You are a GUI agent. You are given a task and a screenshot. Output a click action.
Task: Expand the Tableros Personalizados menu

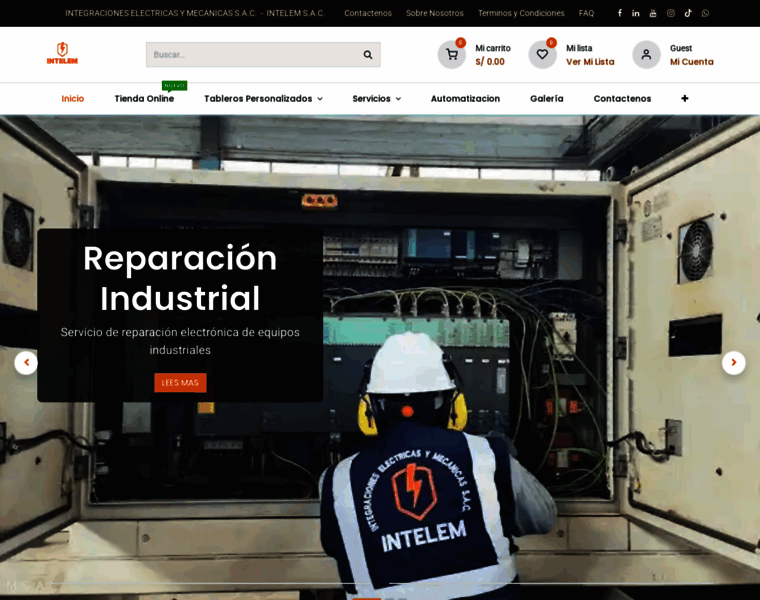pyautogui.click(x=263, y=99)
